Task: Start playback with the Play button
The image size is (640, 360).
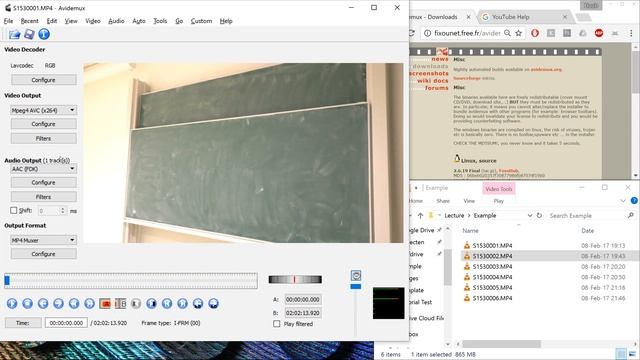Action: point(12,303)
